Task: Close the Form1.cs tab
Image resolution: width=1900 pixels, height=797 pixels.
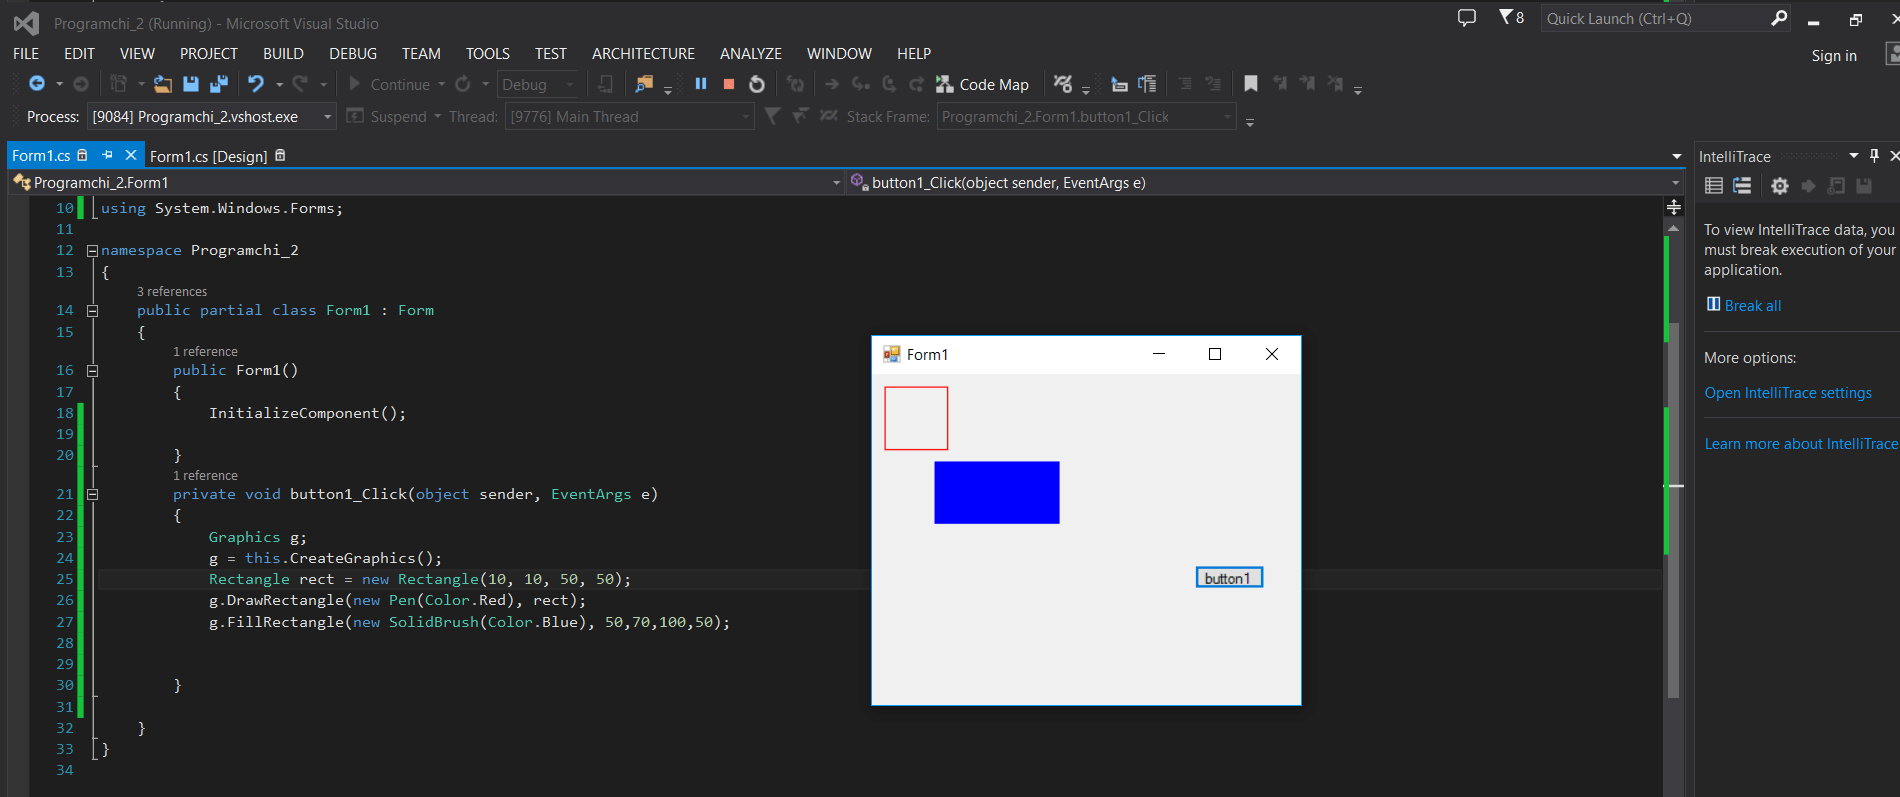Action: click(131, 155)
